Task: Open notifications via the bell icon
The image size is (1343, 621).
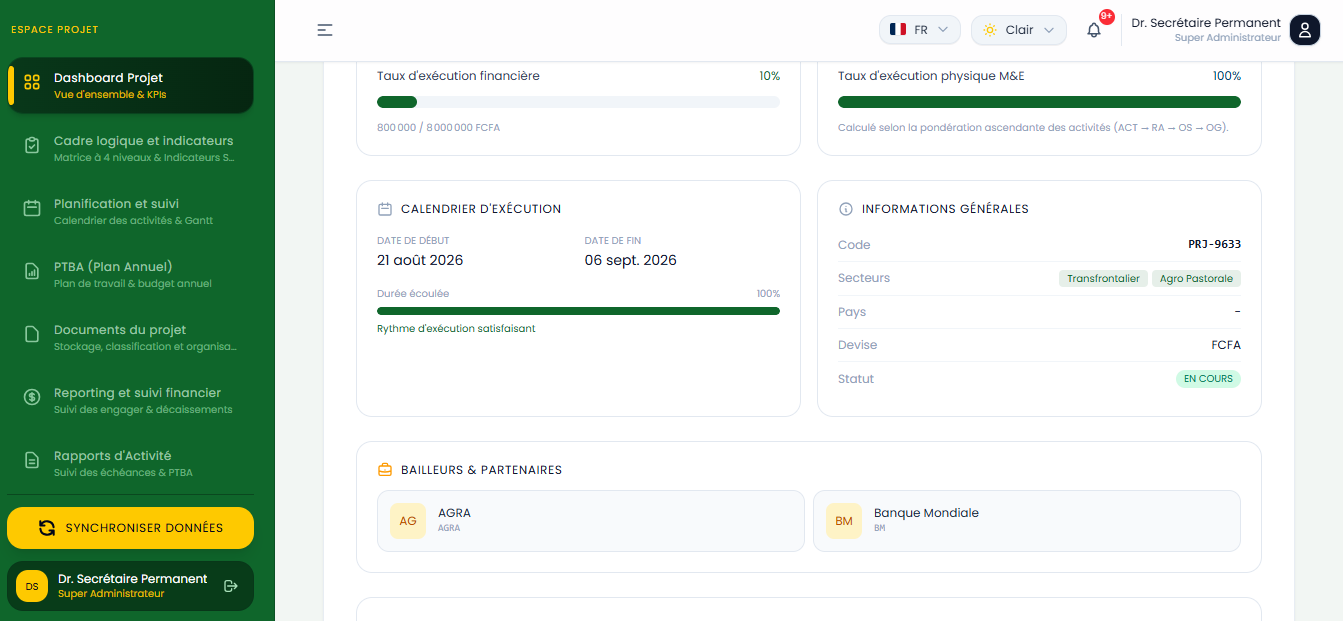Action: coord(1094,30)
